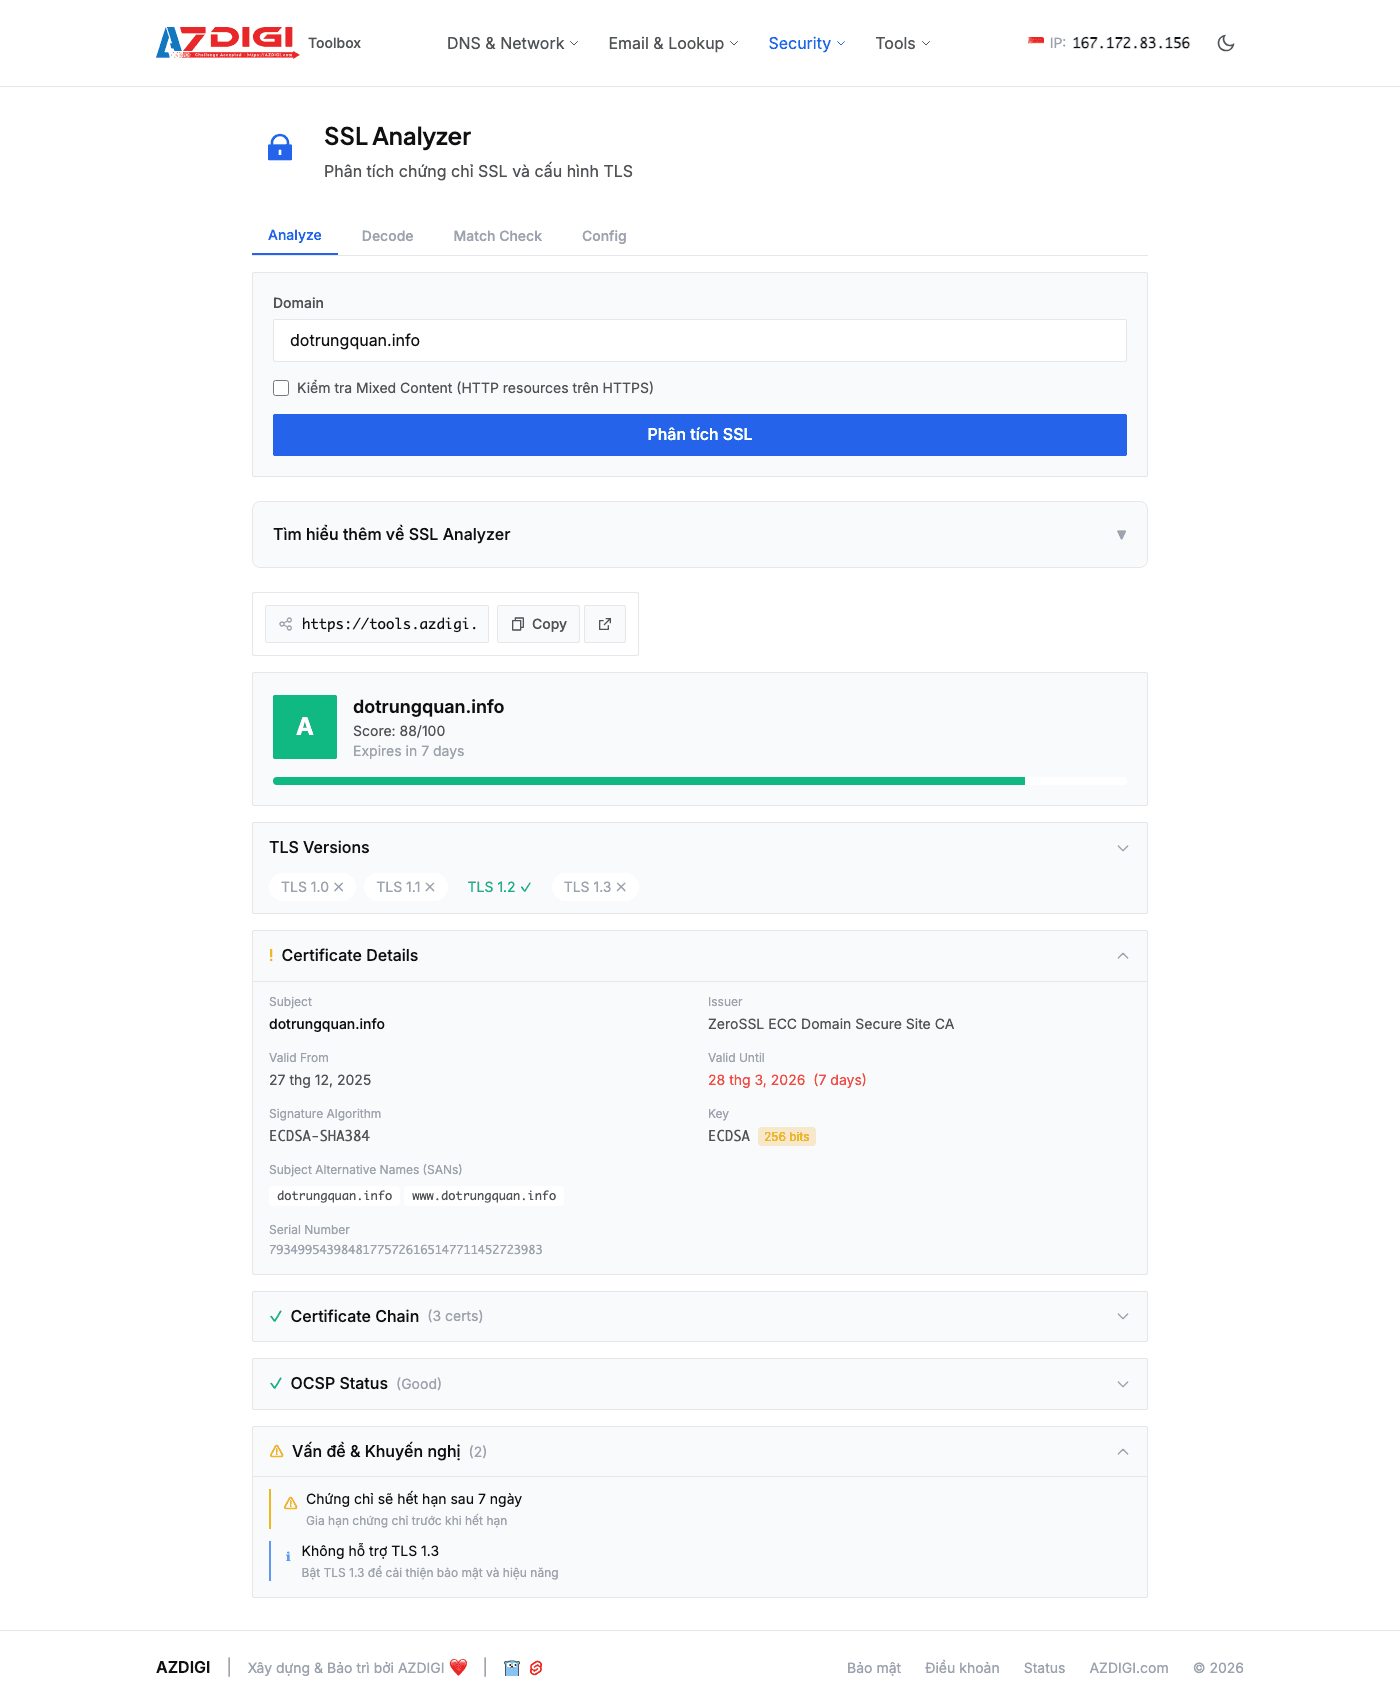
Task: Expand the Certificate Chain section chevron
Action: tap(1123, 1317)
